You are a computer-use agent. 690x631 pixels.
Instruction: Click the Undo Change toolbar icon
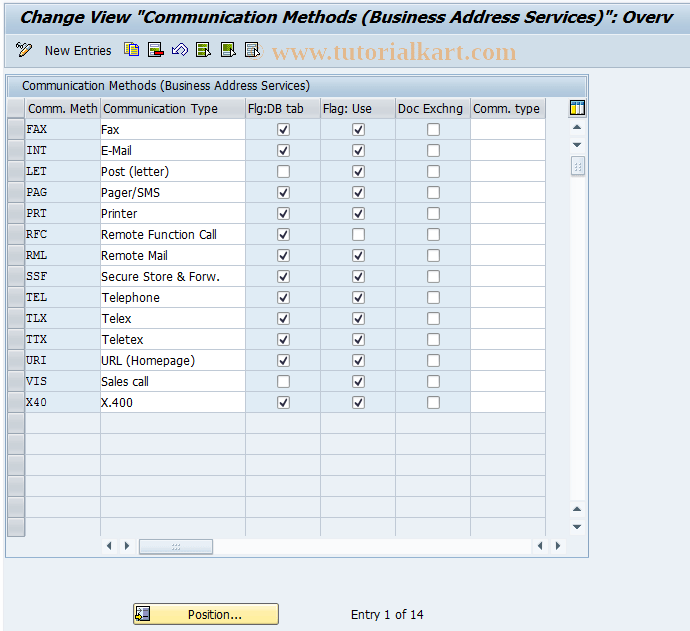pyautogui.click(x=180, y=50)
